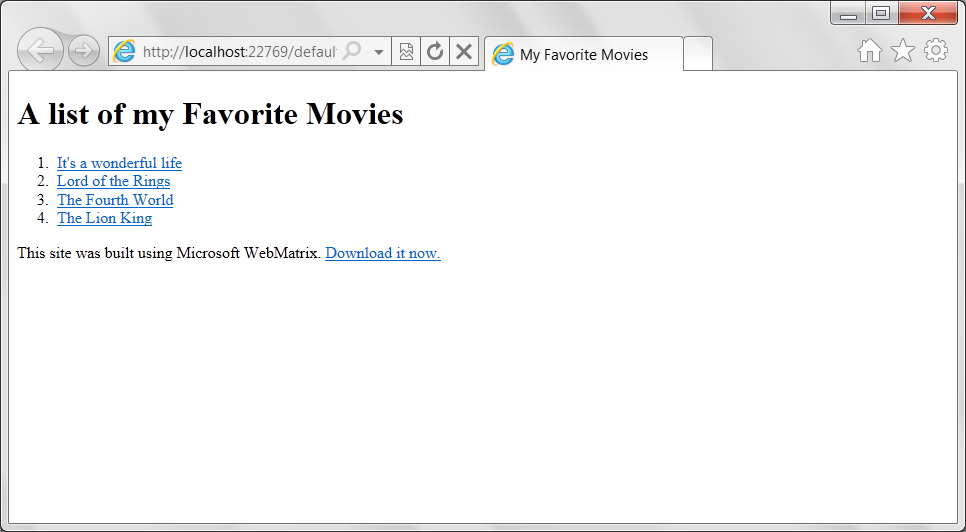Toggle the Compatibility View icon
Viewport: 966px width, 532px height.
[406, 51]
